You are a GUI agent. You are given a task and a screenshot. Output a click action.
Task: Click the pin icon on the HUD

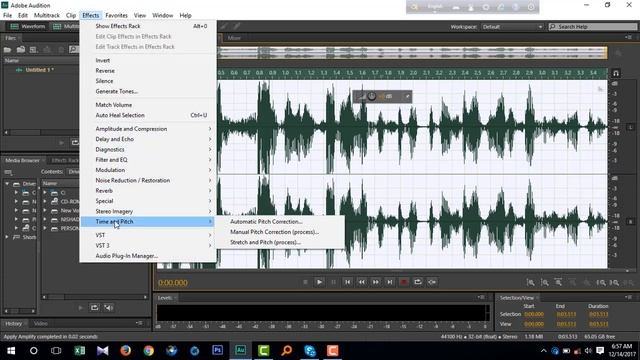[407, 96]
